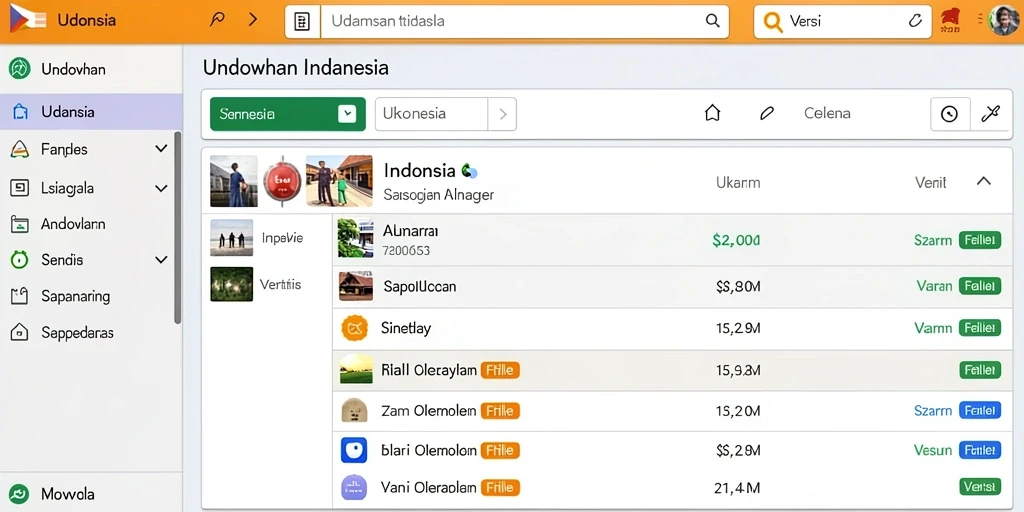This screenshot has height=512, width=1024.
Task: Click the purple Vani Oleraplam icon
Action: tap(355, 487)
